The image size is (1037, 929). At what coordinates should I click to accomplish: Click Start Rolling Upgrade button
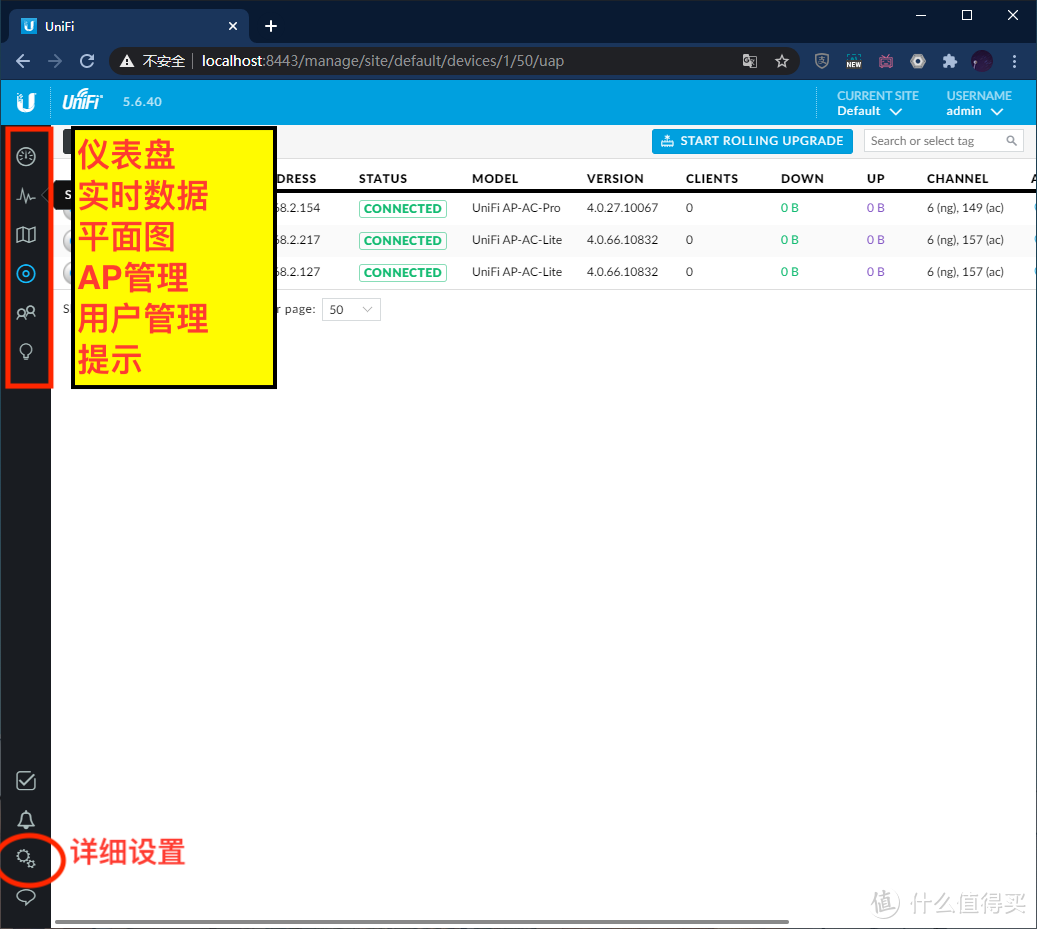coord(752,141)
